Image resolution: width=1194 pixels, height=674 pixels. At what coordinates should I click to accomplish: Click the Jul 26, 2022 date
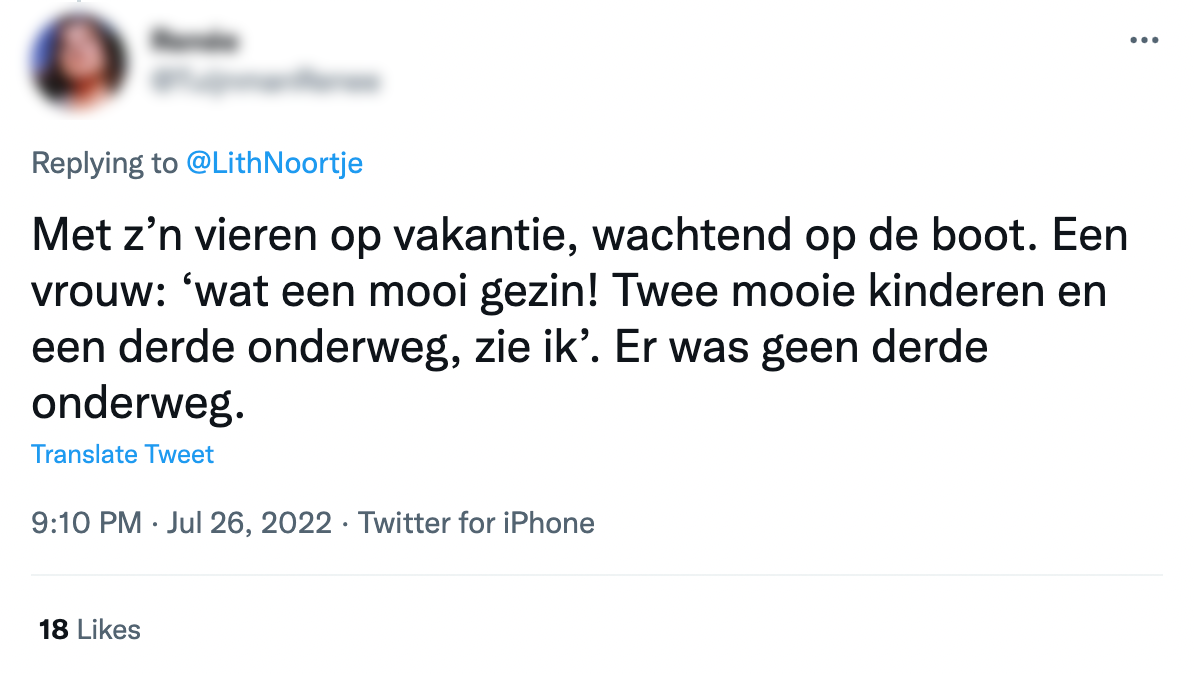pos(249,522)
